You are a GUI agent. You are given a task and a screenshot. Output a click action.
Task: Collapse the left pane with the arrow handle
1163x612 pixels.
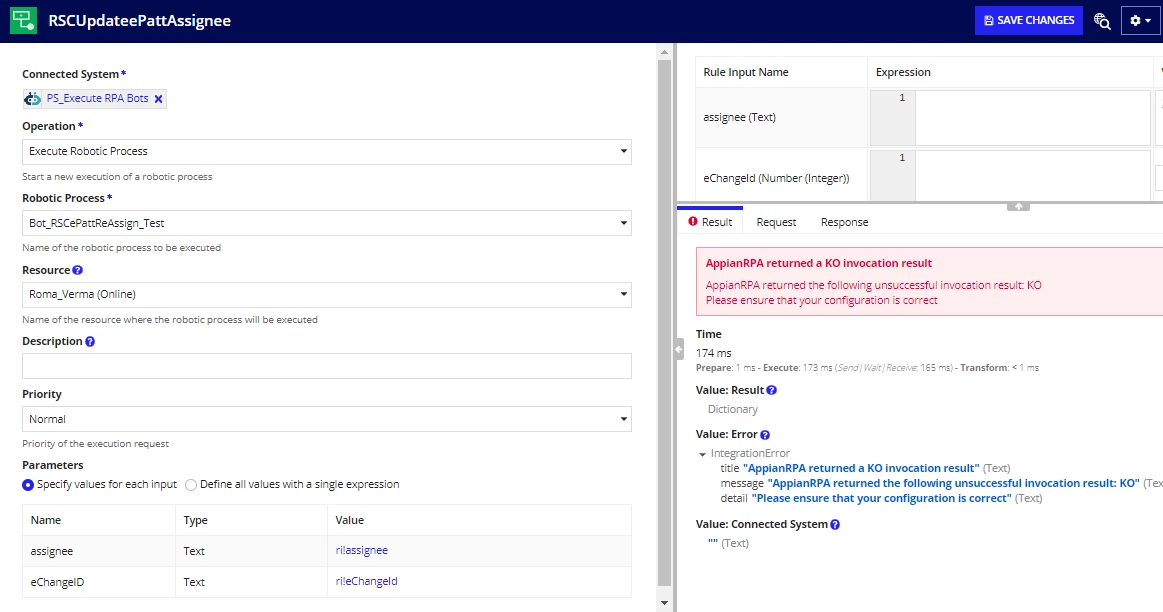(679, 349)
